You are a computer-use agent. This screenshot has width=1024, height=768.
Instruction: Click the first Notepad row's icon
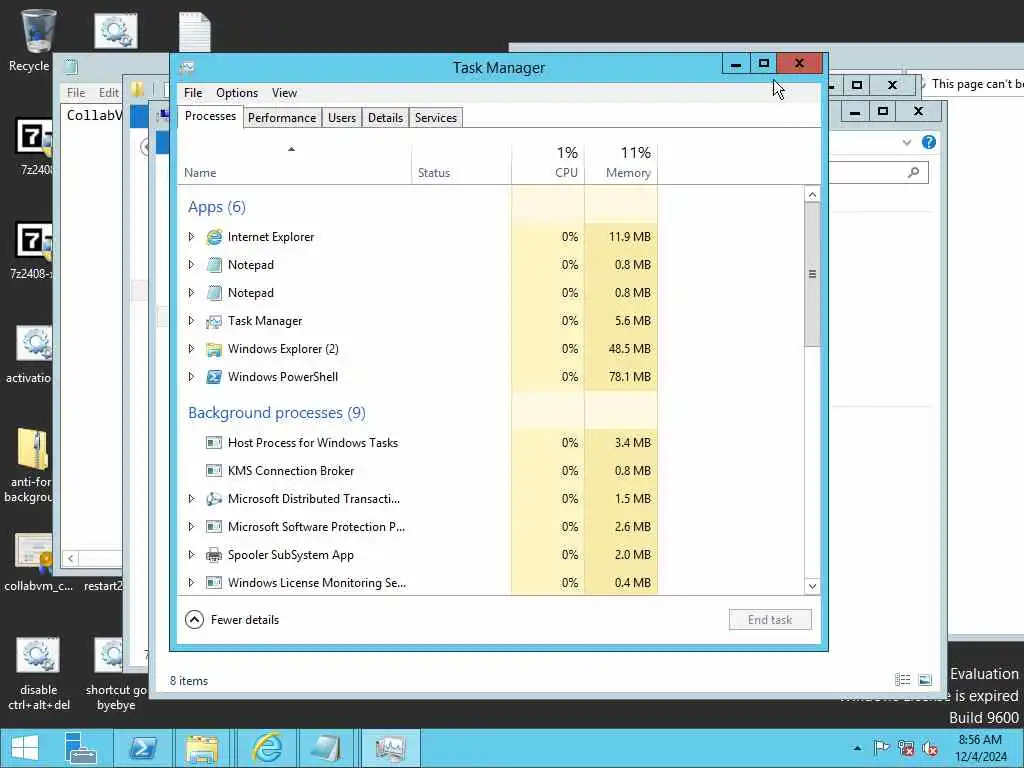[x=214, y=265]
